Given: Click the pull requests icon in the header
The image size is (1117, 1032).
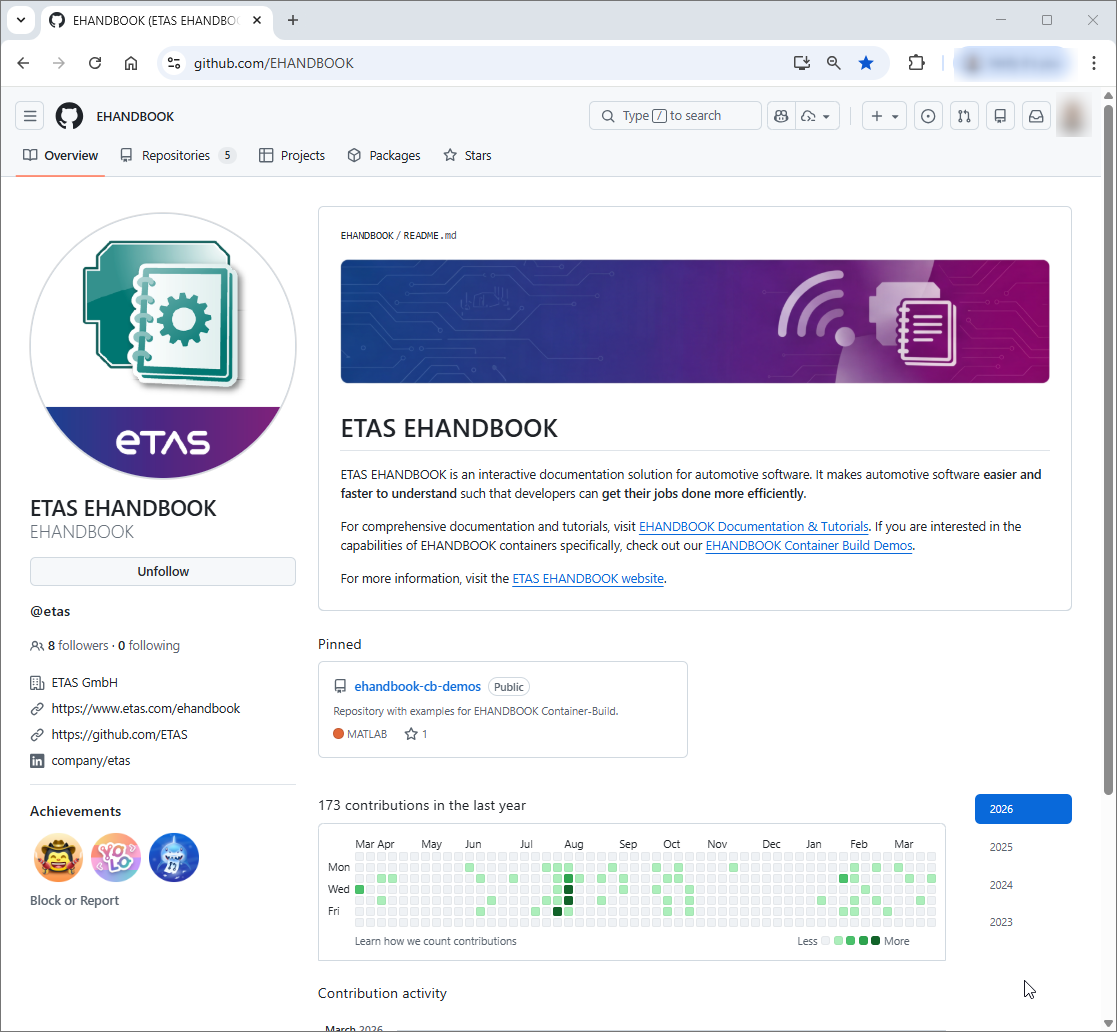Looking at the screenshot, I should point(964,115).
